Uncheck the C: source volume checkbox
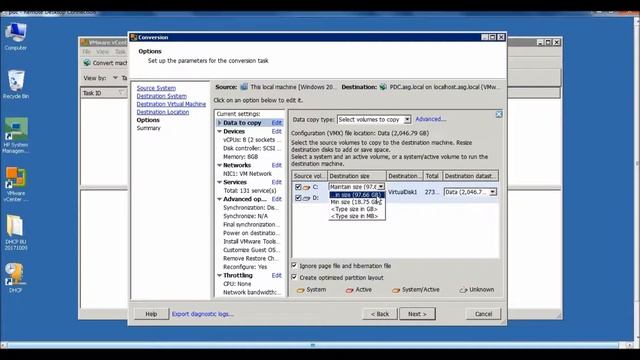Viewport: 640px width, 360px height. click(x=298, y=187)
